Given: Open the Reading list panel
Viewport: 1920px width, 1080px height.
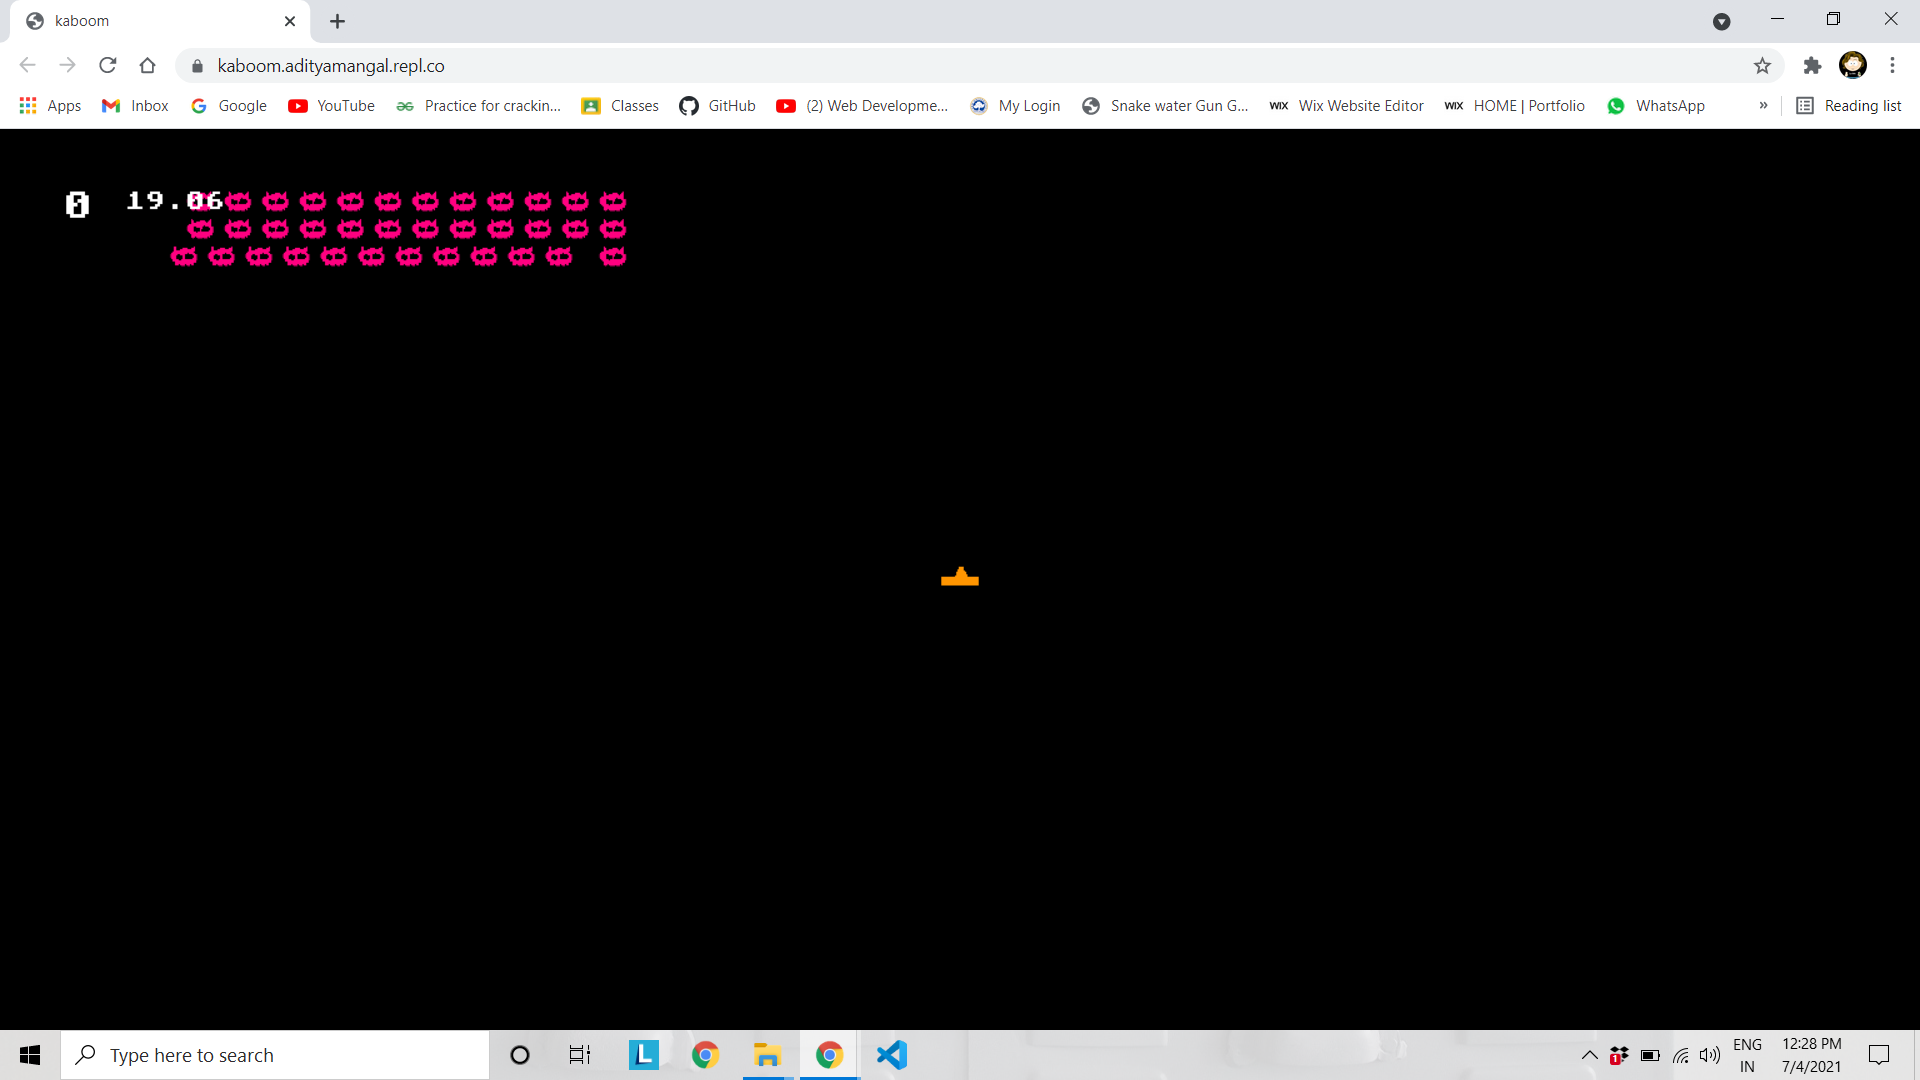Looking at the screenshot, I should click(1849, 106).
